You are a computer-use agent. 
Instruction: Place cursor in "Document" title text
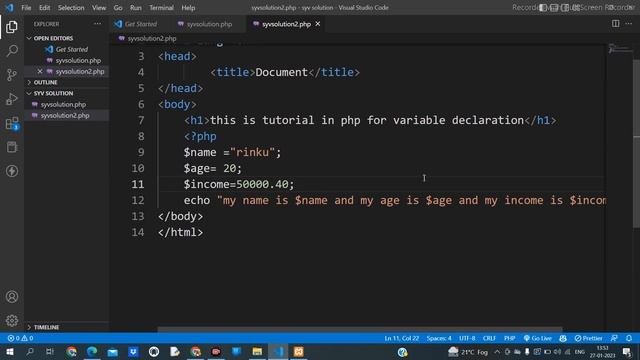(x=281, y=72)
